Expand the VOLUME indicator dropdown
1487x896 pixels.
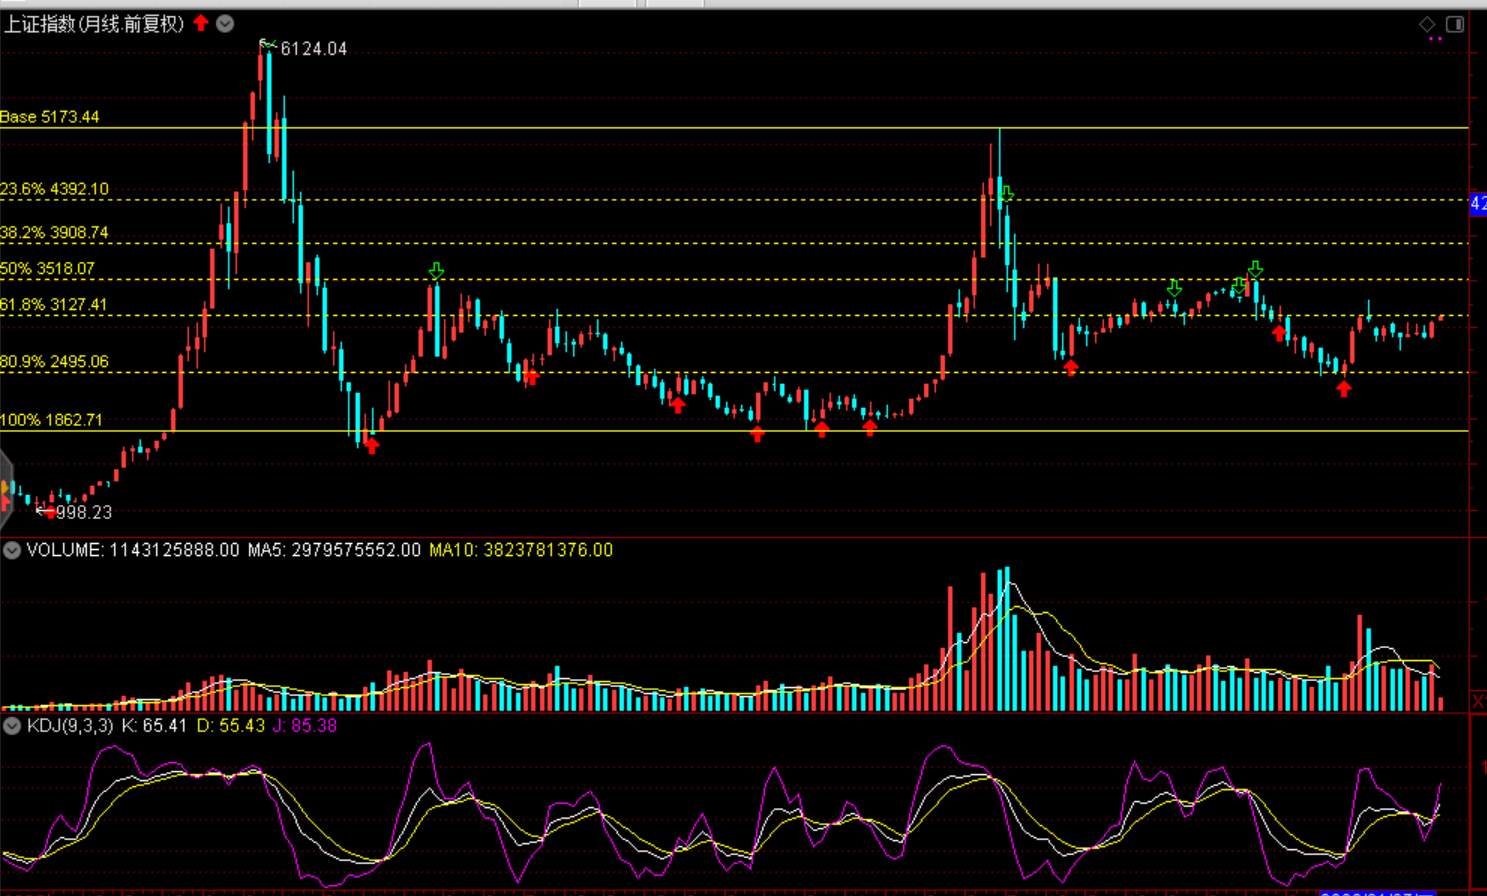click(x=12, y=550)
